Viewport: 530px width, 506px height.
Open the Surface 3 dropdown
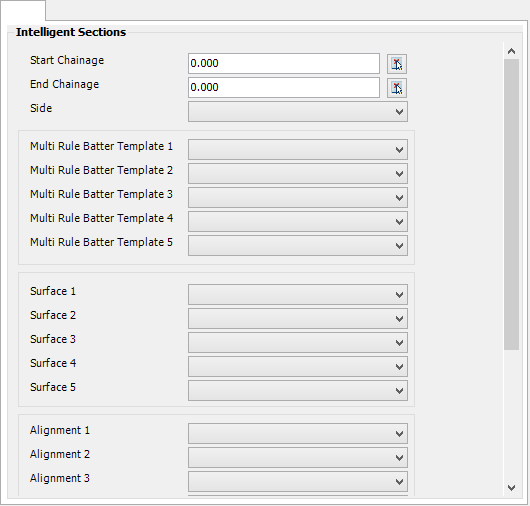pos(298,342)
